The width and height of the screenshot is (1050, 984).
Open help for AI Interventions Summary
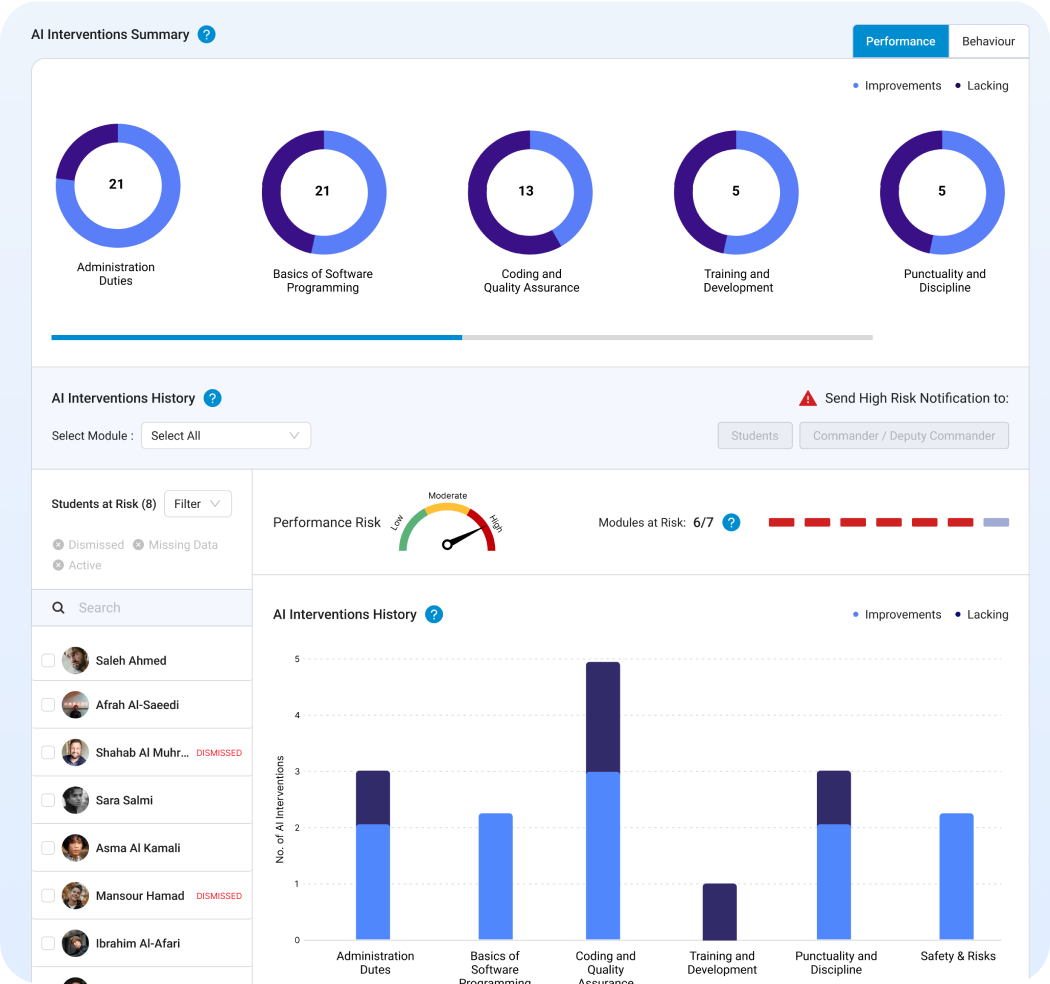tap(206, 34)
